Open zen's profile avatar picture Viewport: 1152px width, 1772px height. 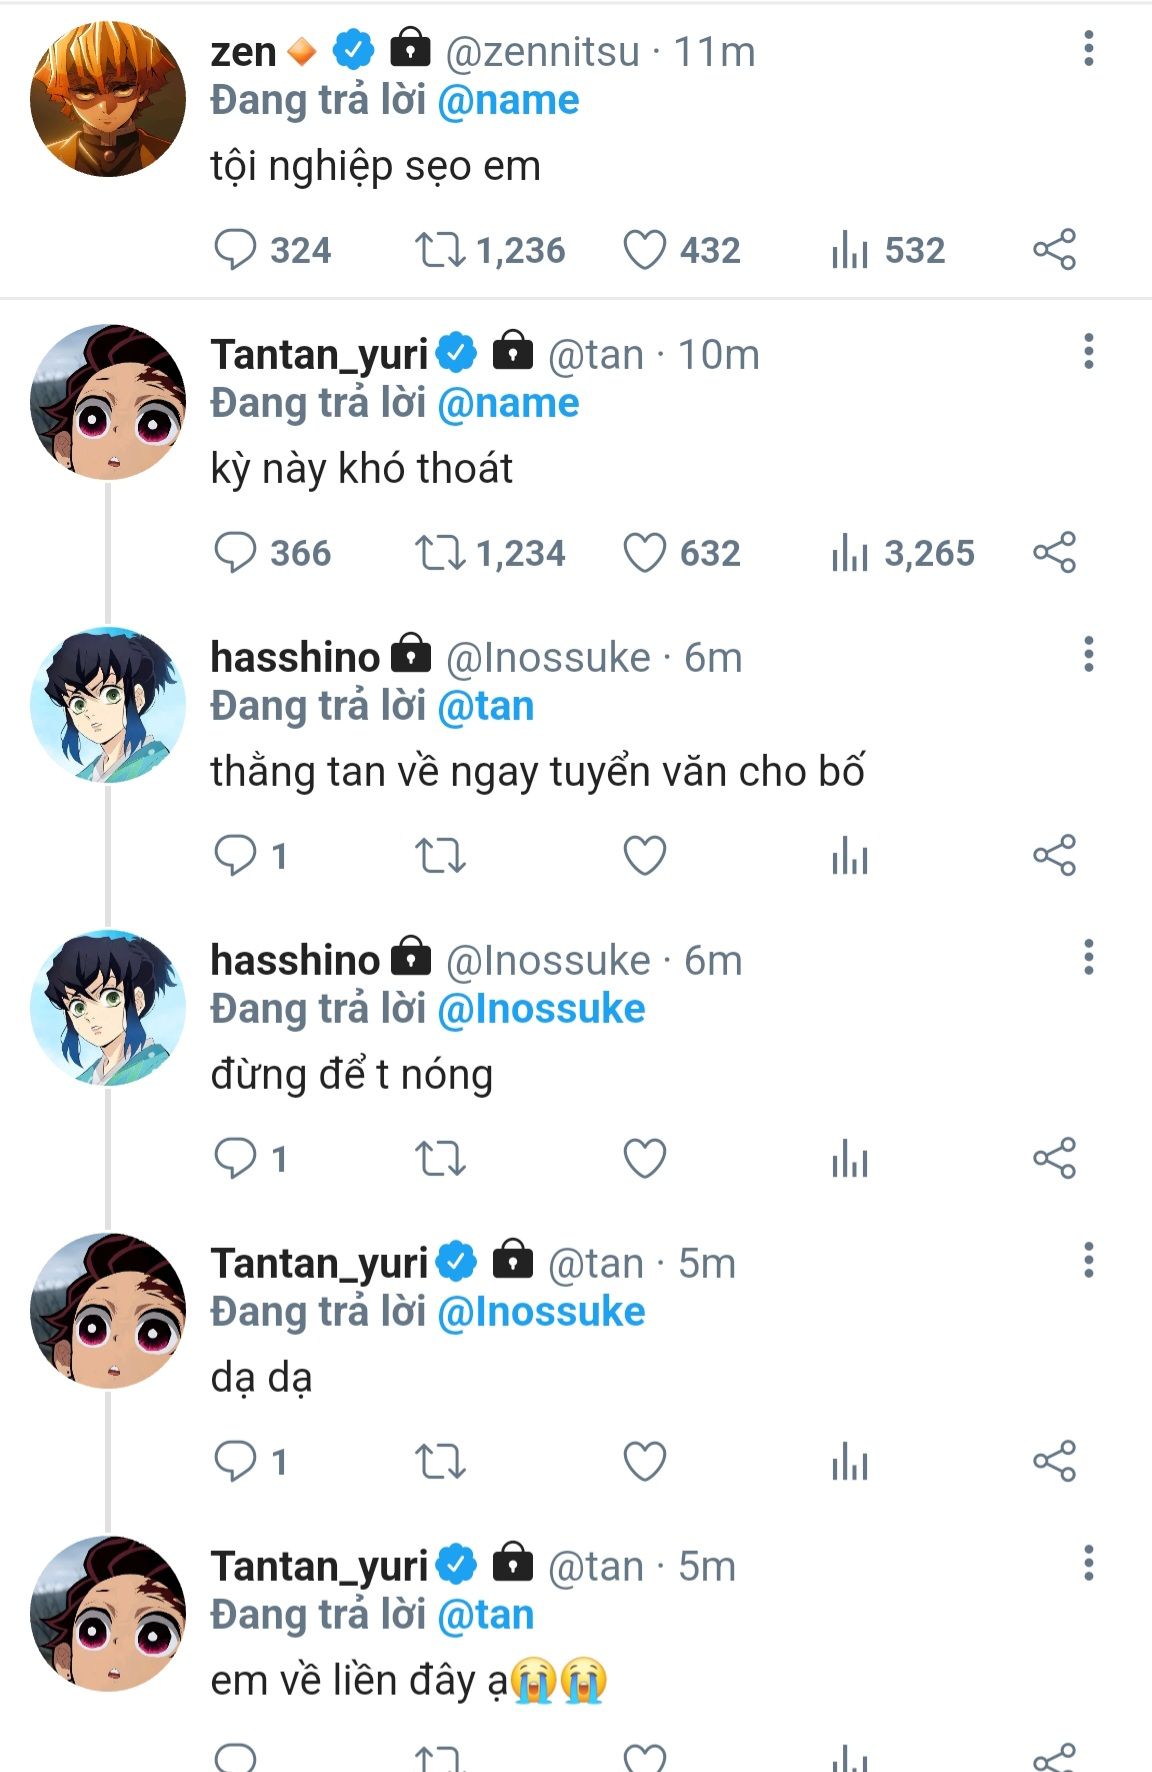[x=108, y=100]
